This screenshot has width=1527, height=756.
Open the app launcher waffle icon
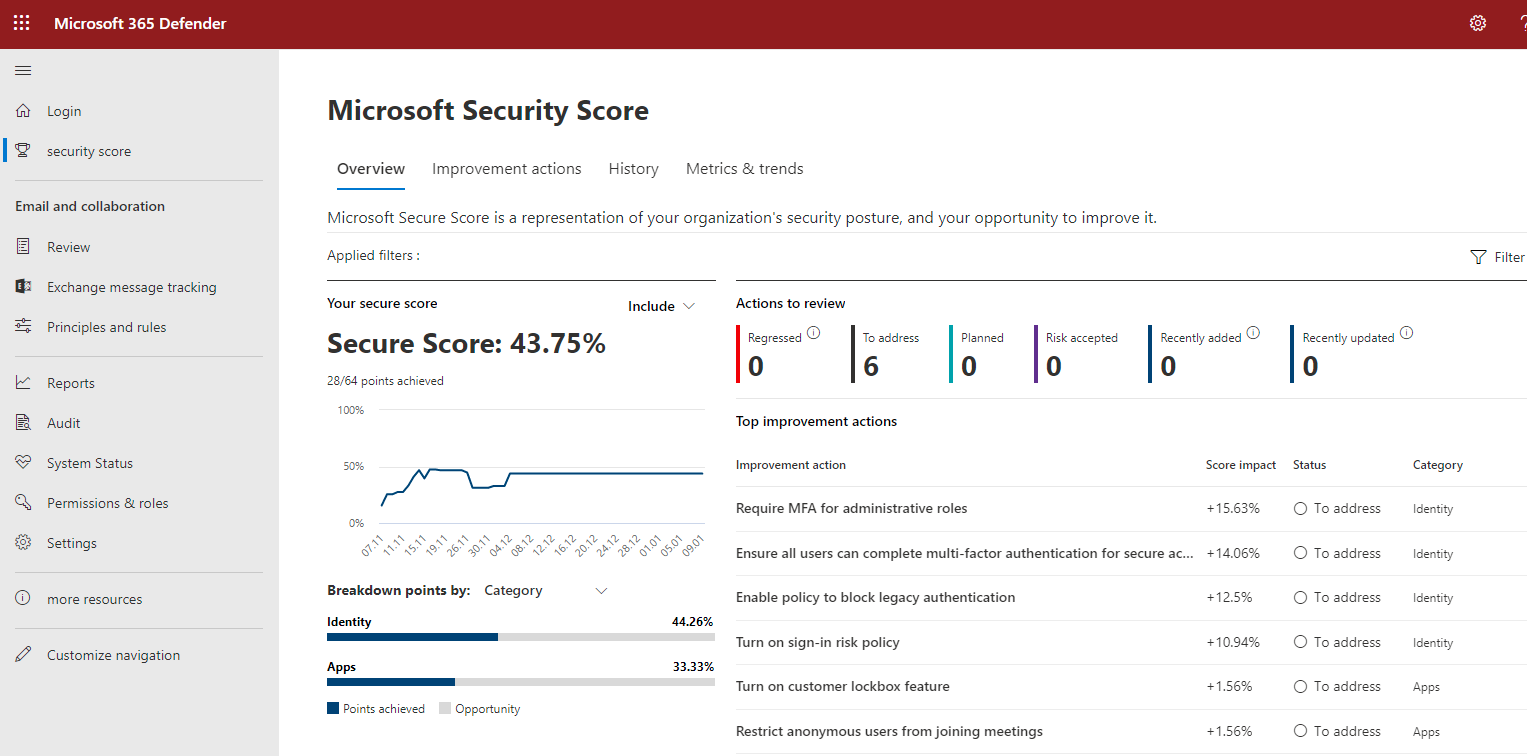click(x=21, y=23)
